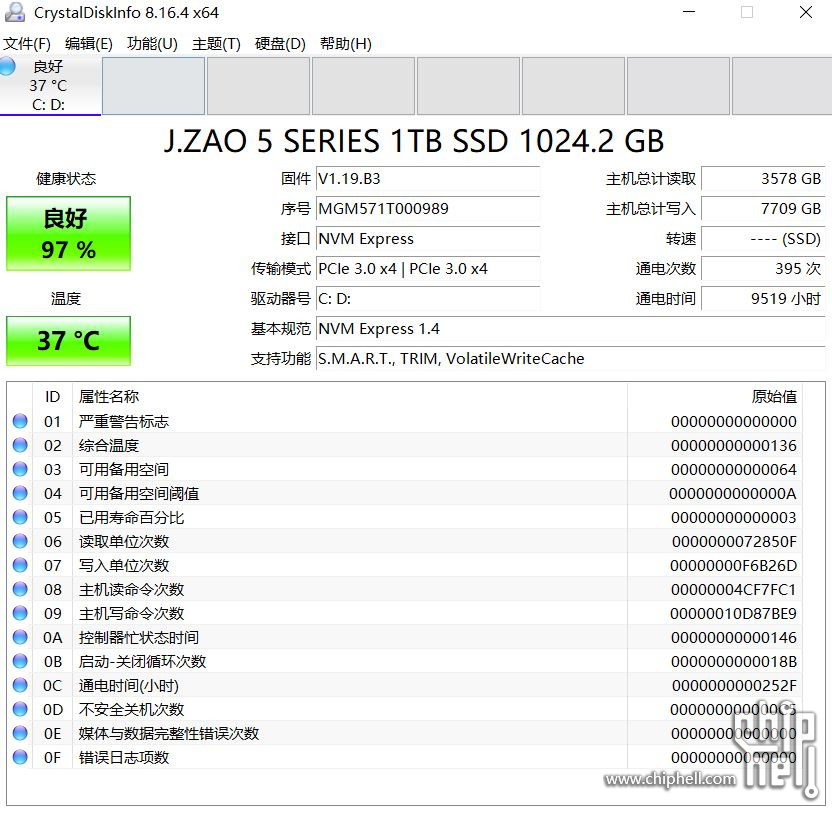This screenshot has height=814, width=832.
Task: Click the 主机总计读取 label
Action: (x=651, y=179)
